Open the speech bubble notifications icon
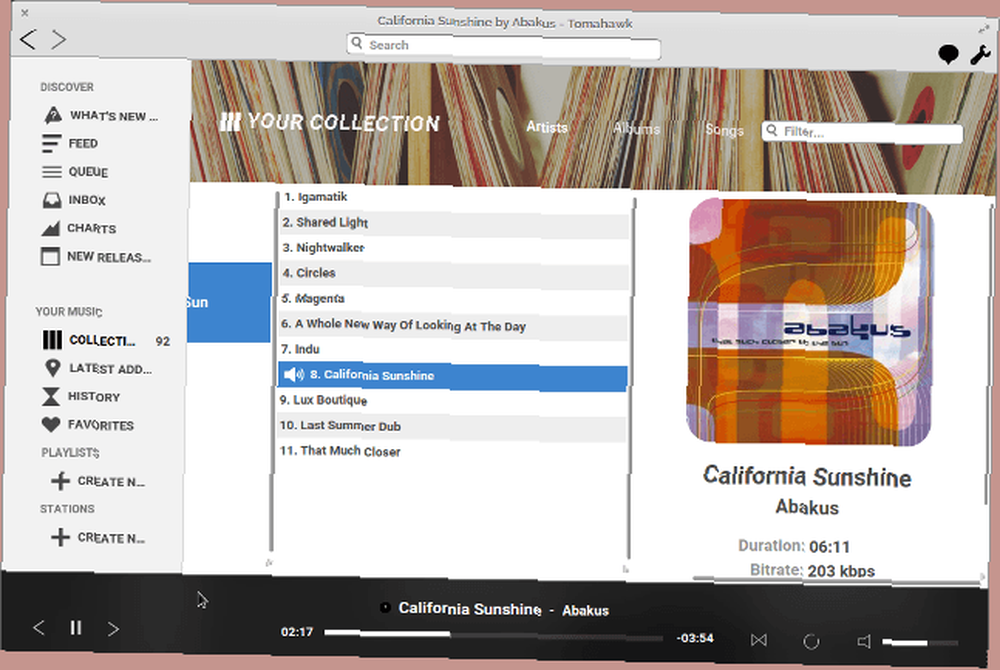 coord(948,55)
